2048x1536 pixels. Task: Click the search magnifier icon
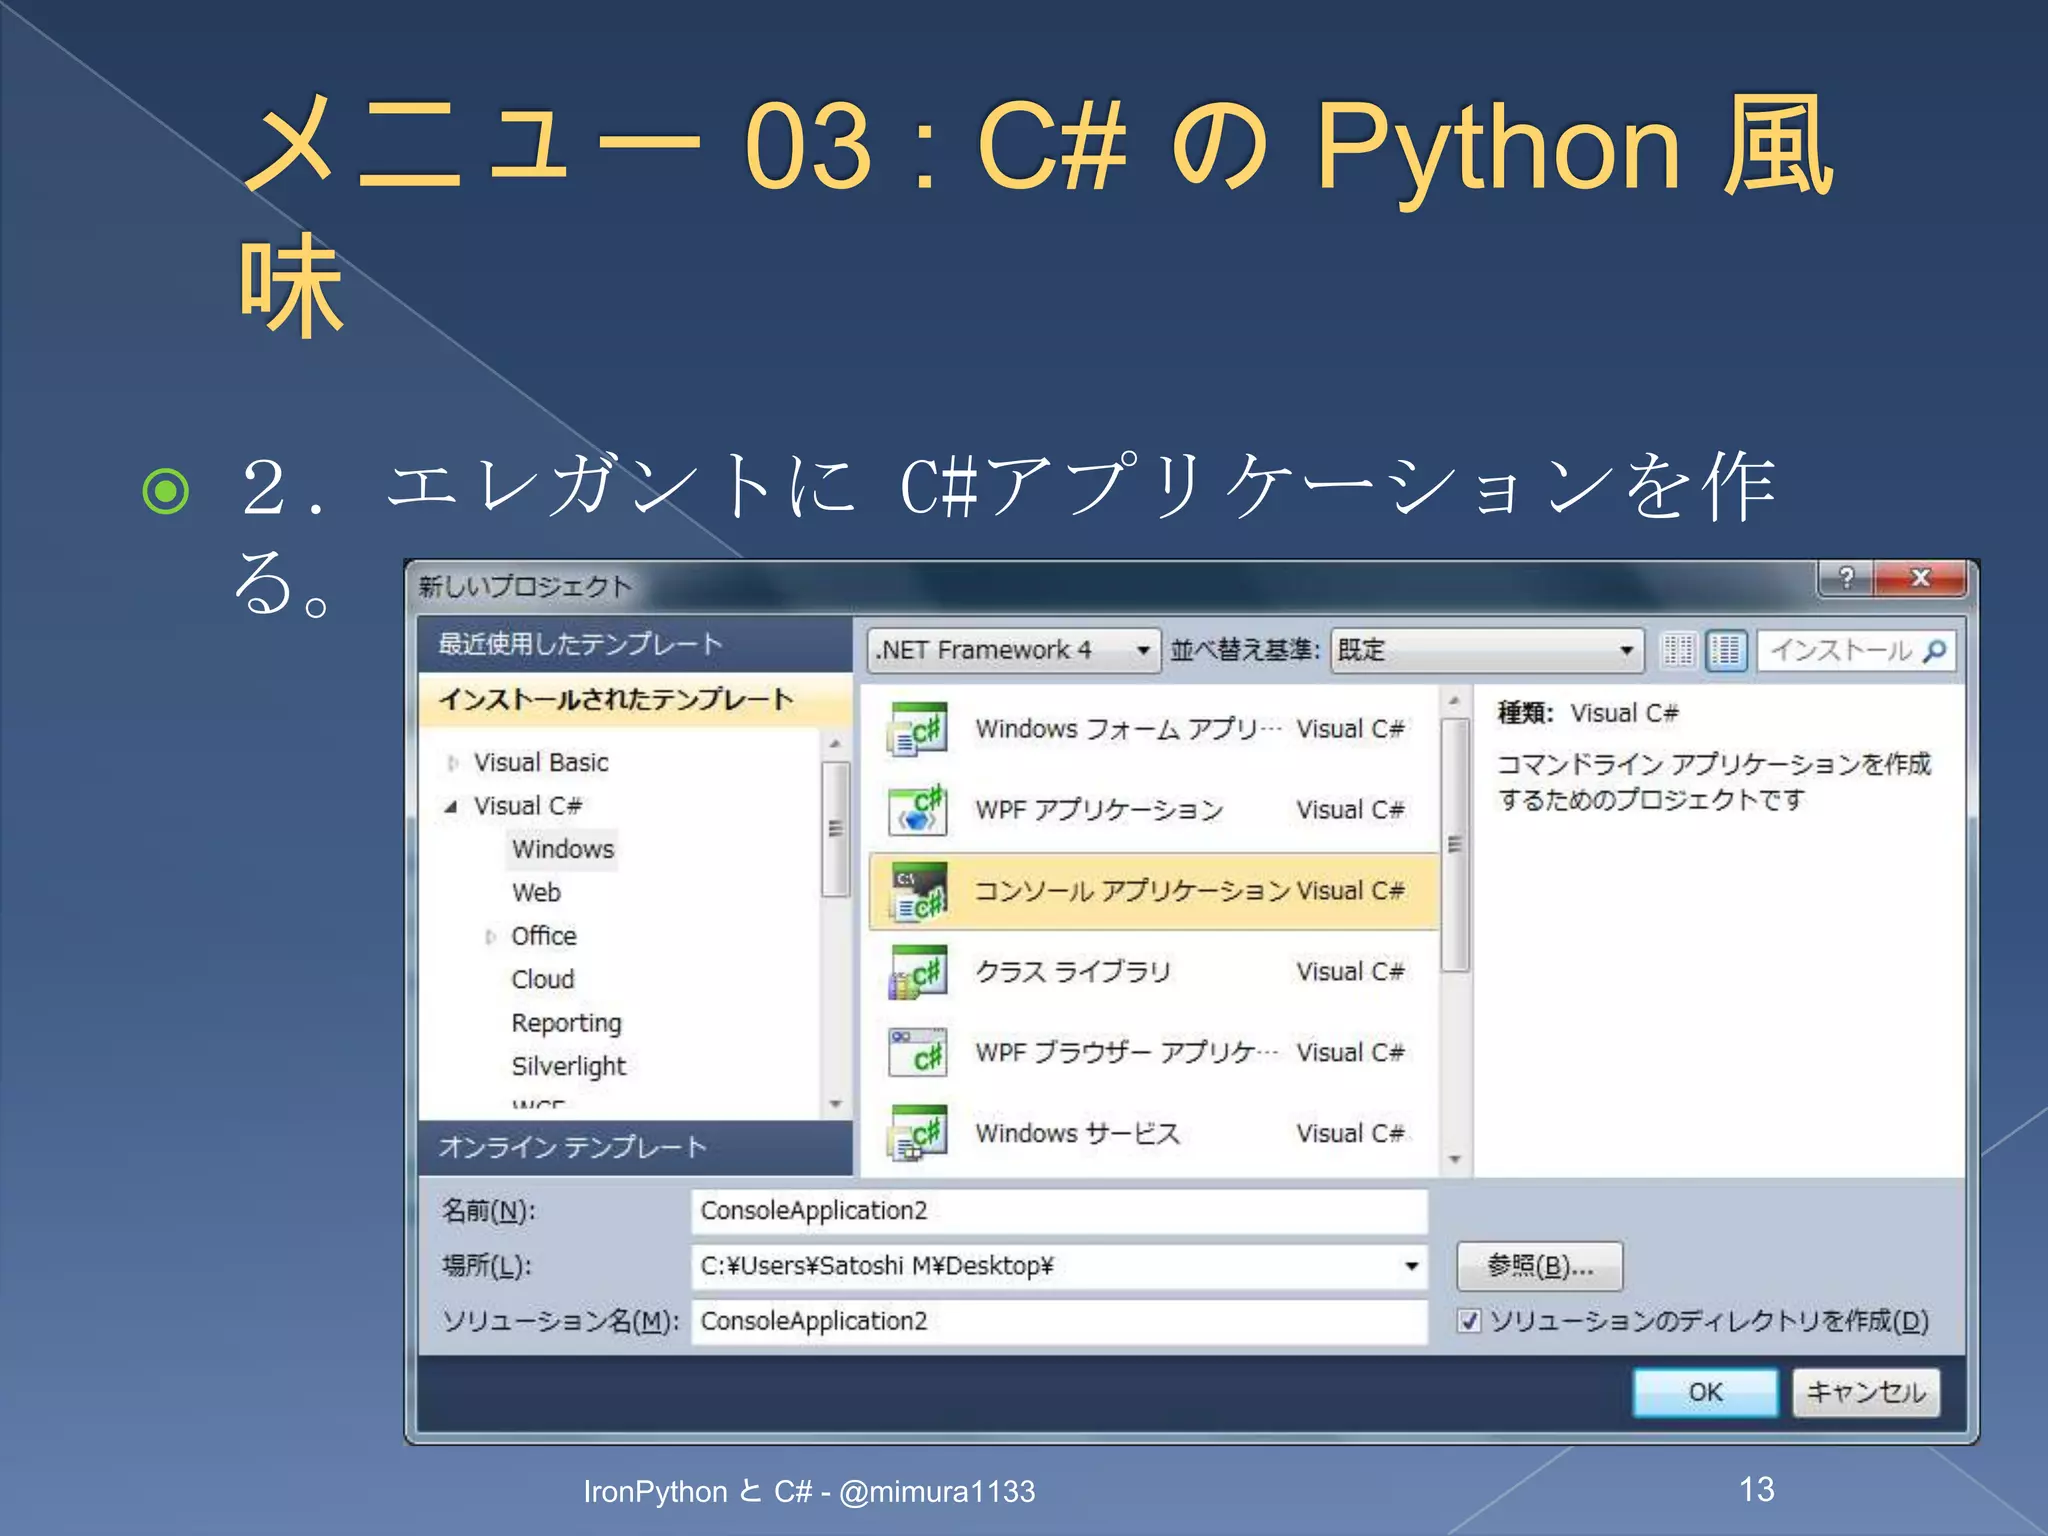point(1935,651)
